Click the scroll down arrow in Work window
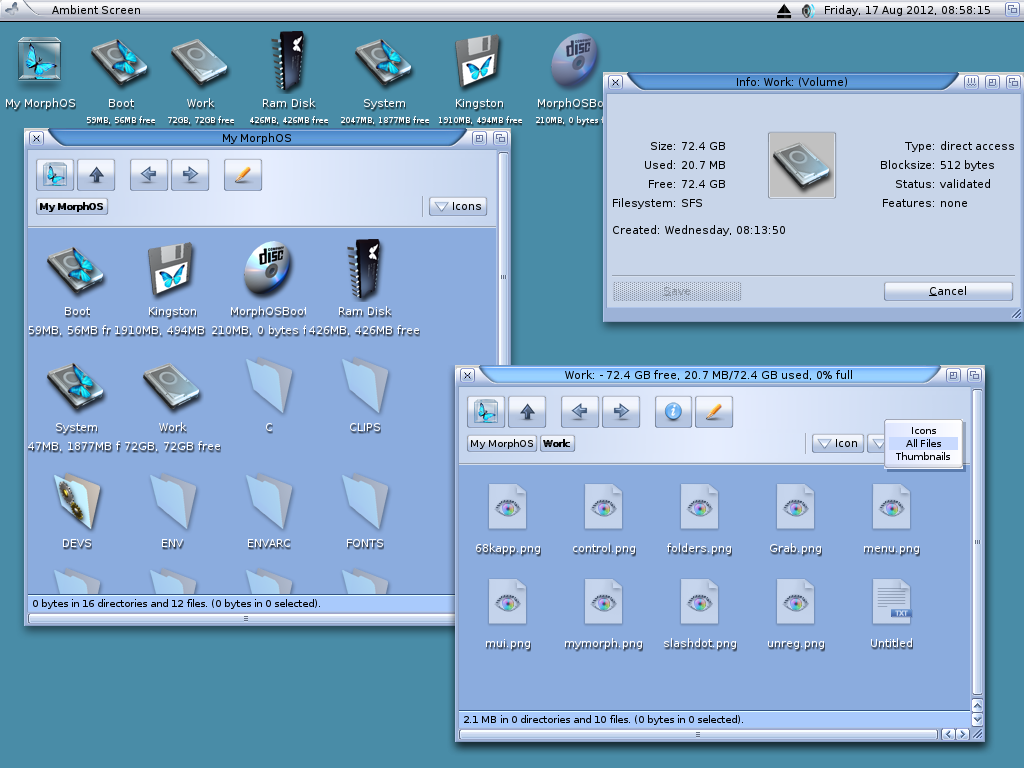The width and height of the screenshot is (1024, 768). click(977, 719)
